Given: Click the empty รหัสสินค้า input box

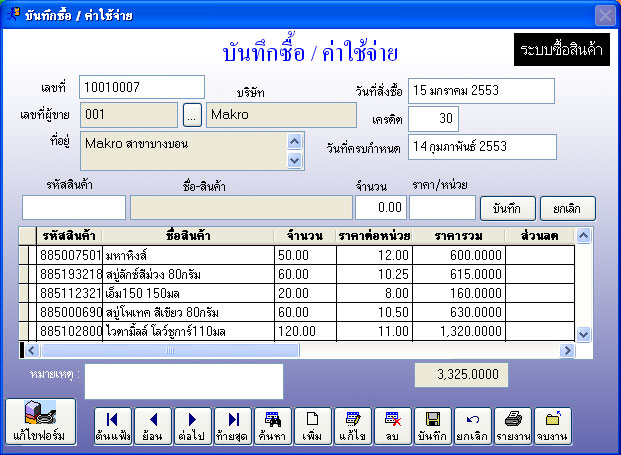Looking at the screenshot, I should pyautogui.click(x=74, y=207).
